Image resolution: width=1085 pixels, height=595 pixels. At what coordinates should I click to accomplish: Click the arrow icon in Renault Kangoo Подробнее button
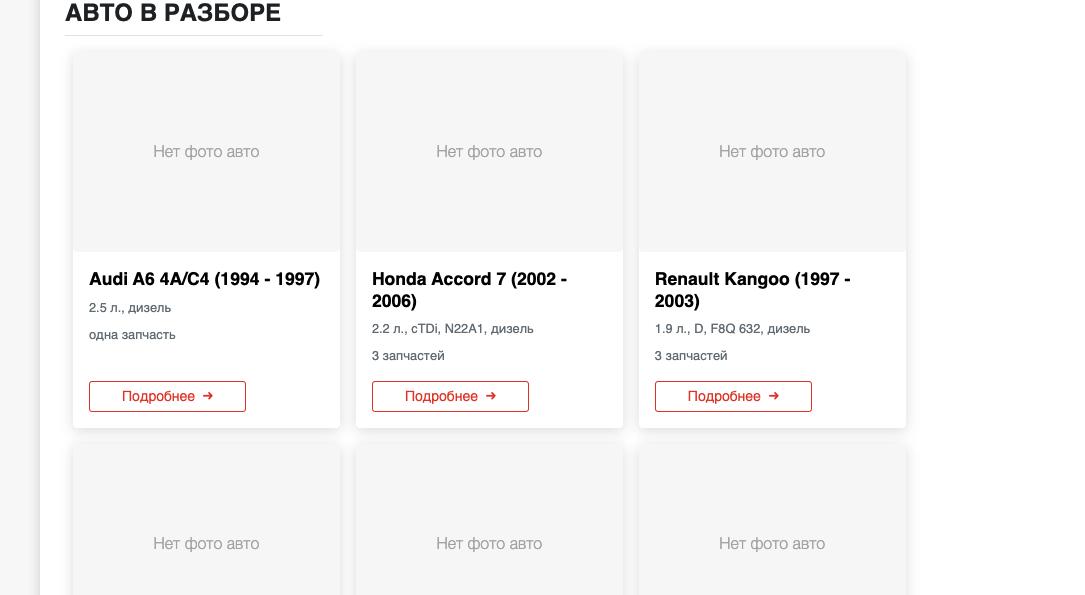pyautogui.click(x=774, y=396)
